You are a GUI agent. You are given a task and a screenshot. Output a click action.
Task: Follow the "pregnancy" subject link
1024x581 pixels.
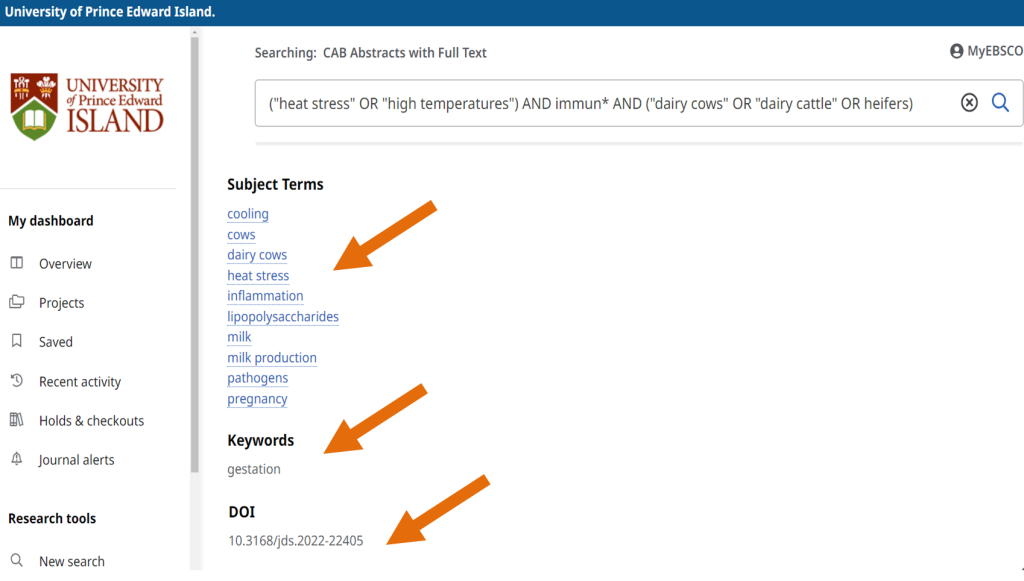coord(257,399)
